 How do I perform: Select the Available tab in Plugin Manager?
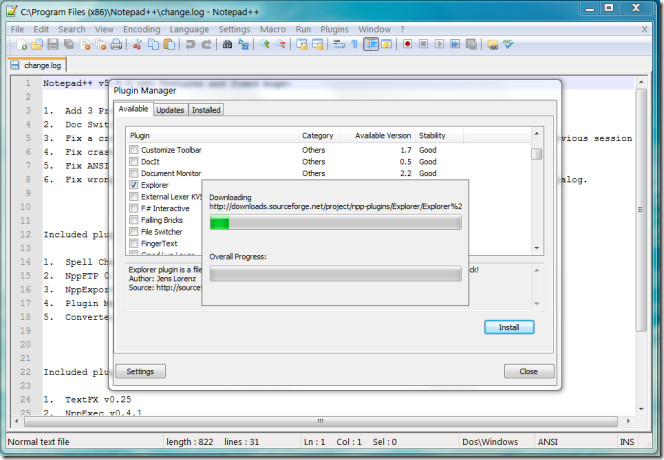click(x=133, y=109)
